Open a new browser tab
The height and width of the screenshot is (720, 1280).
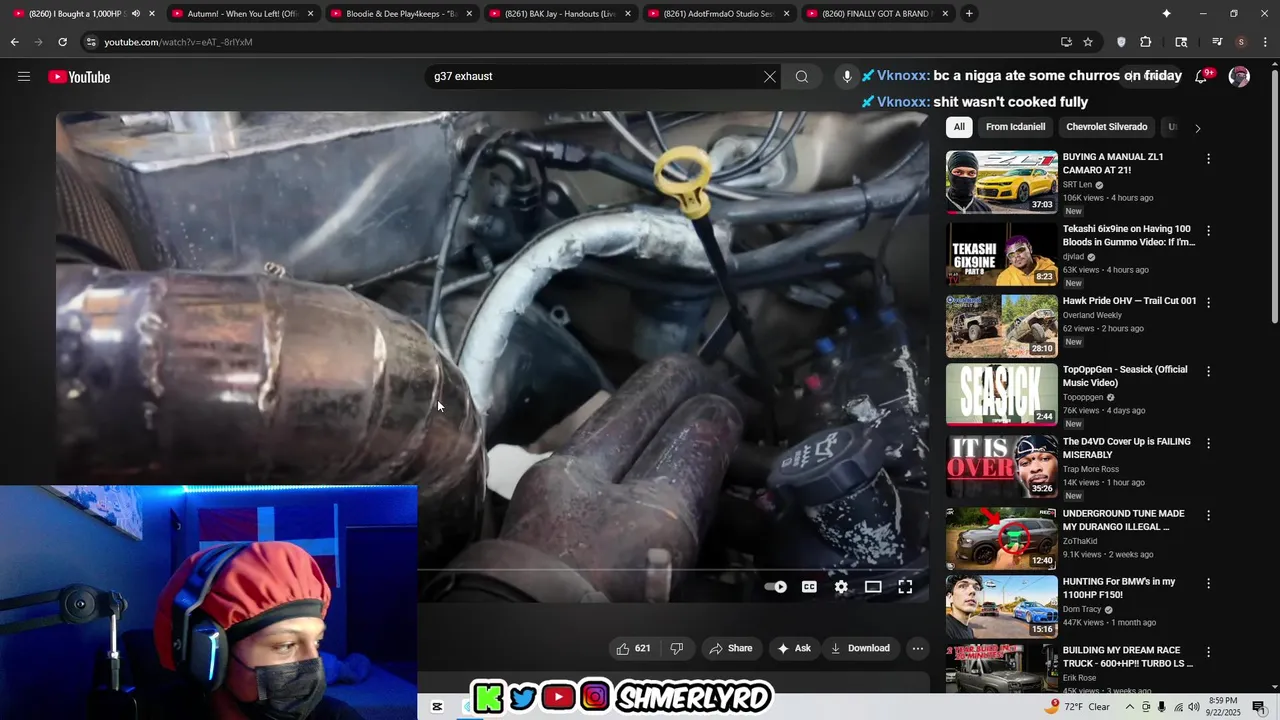[x=969, y=14]
